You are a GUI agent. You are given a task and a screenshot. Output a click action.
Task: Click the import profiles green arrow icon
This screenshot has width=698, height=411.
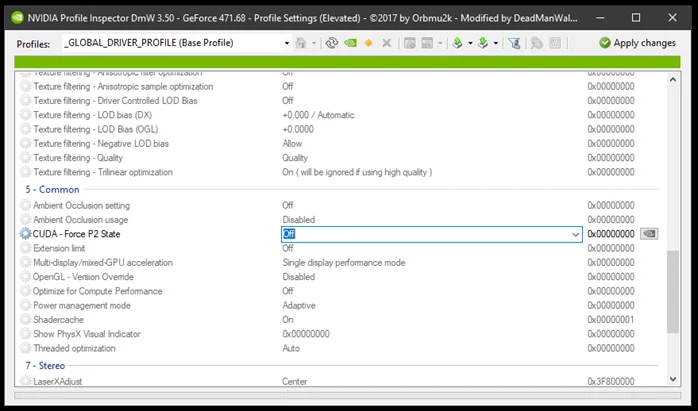pos(483,43)
